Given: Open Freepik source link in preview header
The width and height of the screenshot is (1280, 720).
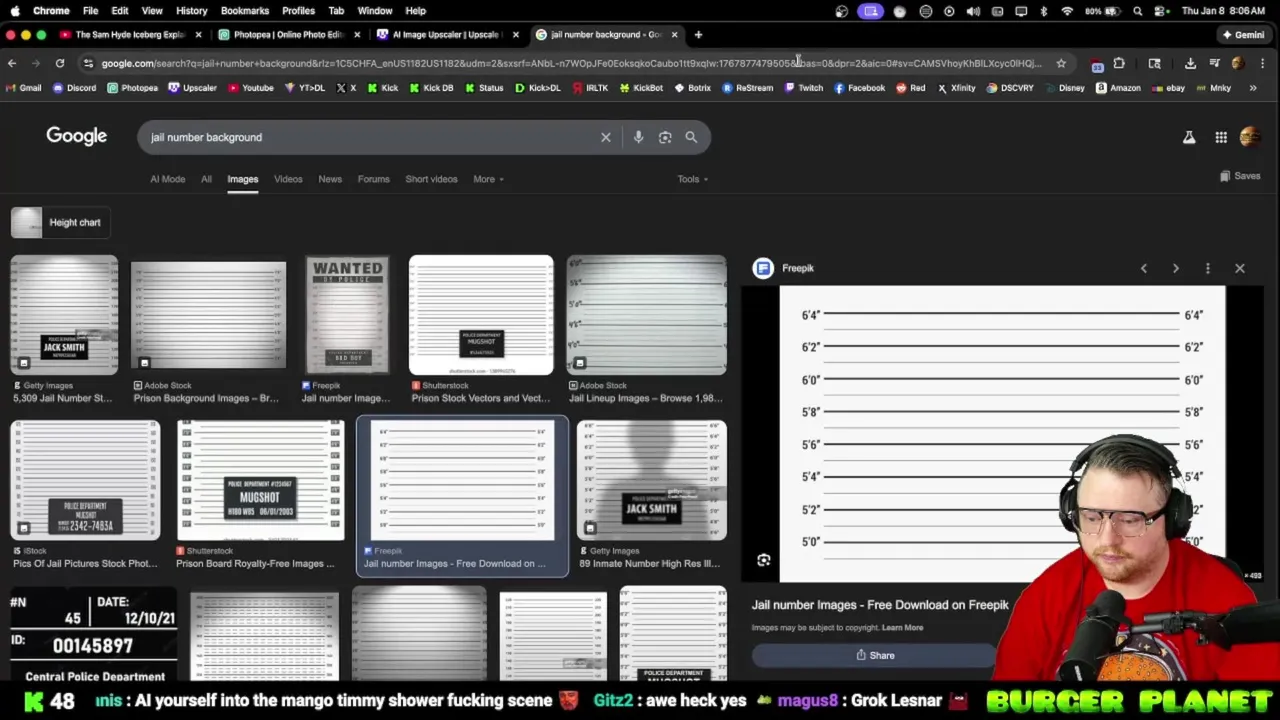Looking at the screenshot, I should tap(785, 268).
